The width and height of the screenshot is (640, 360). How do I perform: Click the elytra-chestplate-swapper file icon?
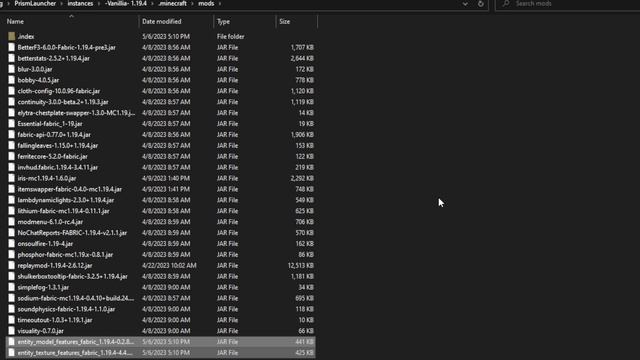coord(11,113)
